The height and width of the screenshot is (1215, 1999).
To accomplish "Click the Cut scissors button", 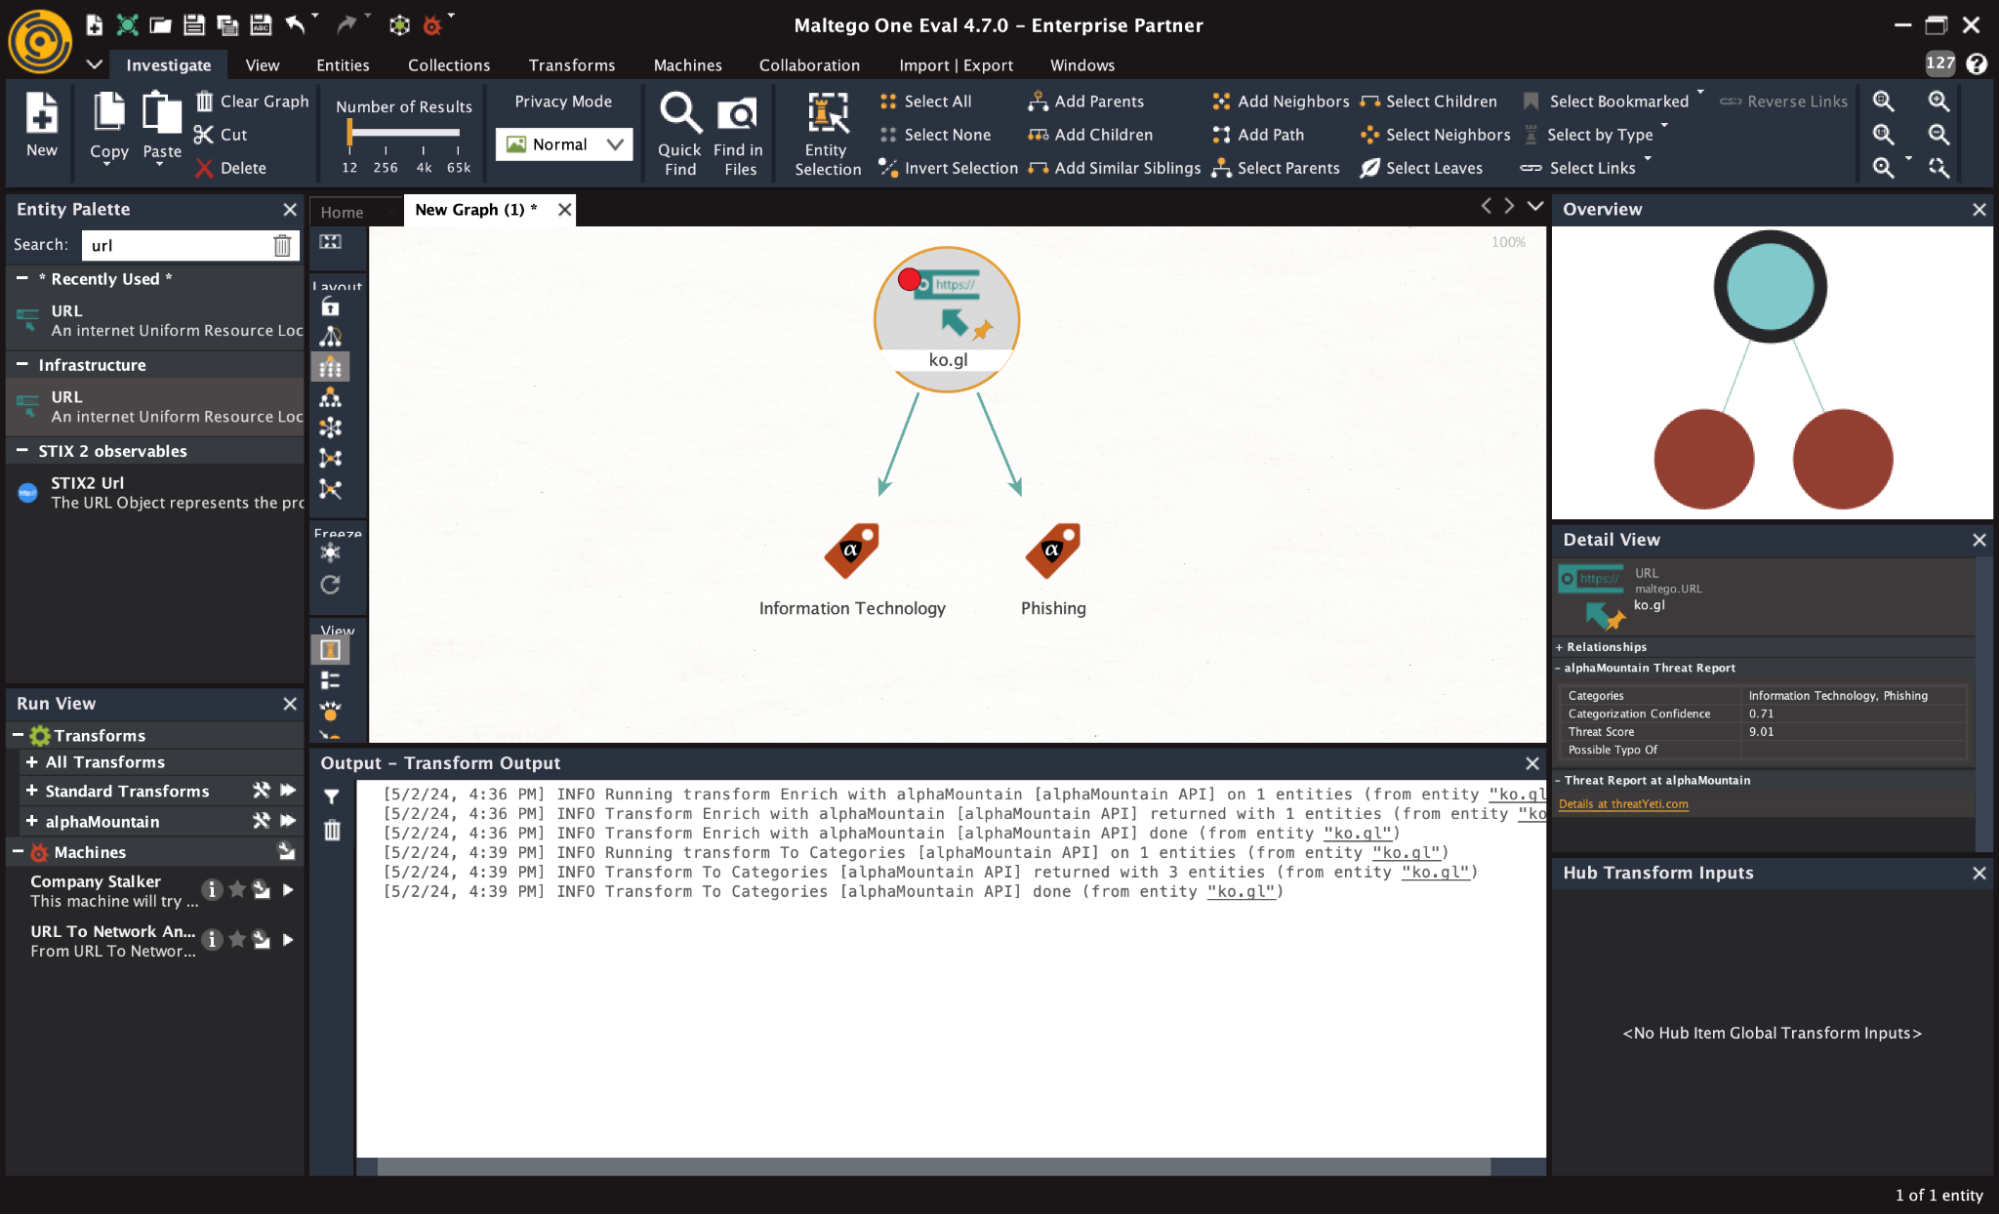I will point(221,134).
